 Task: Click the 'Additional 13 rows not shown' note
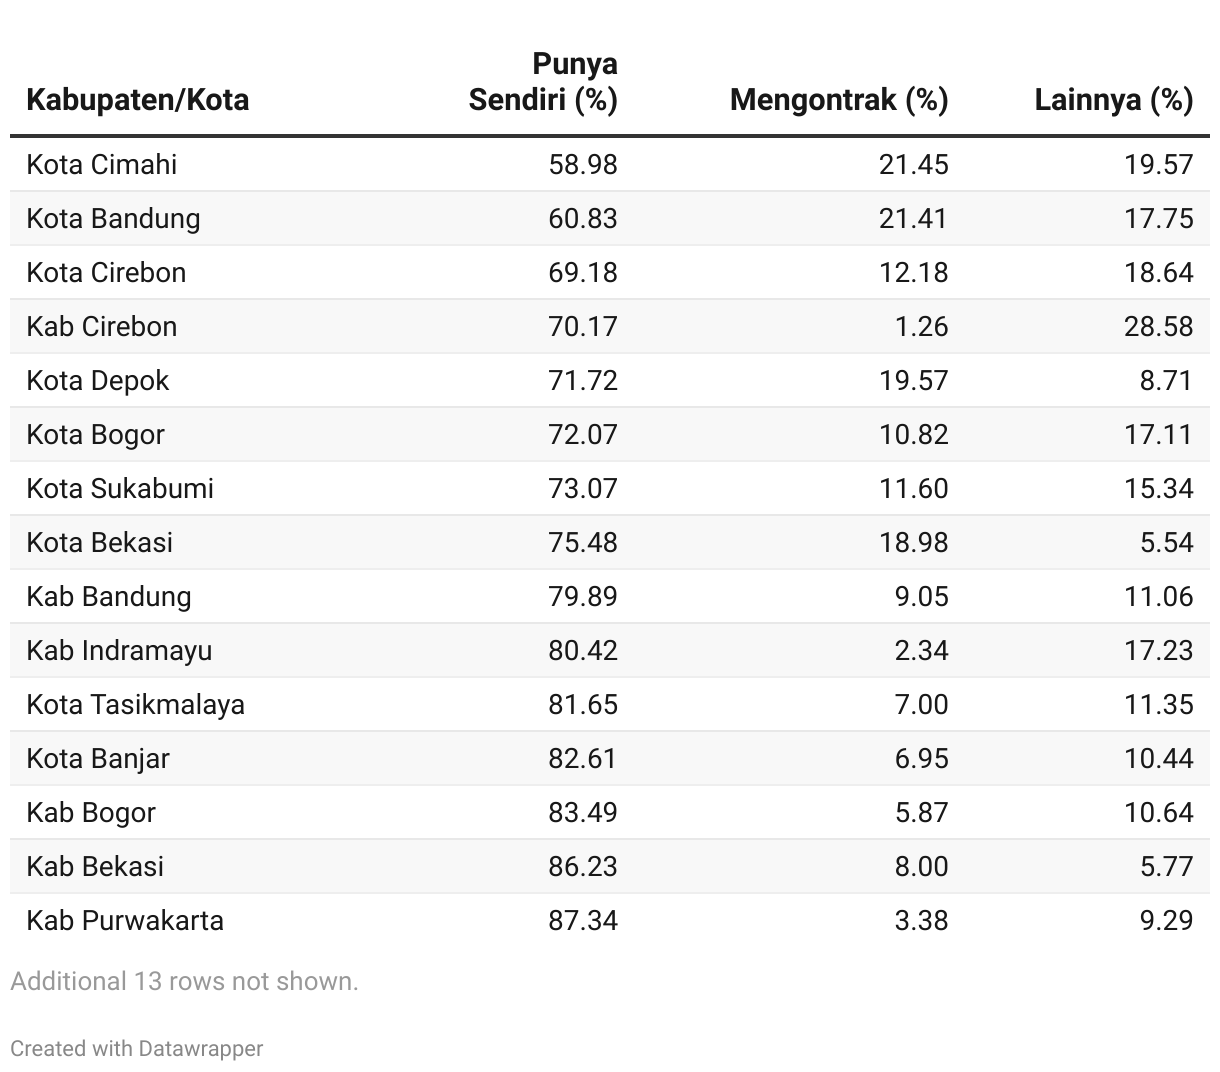click(184, 981)
